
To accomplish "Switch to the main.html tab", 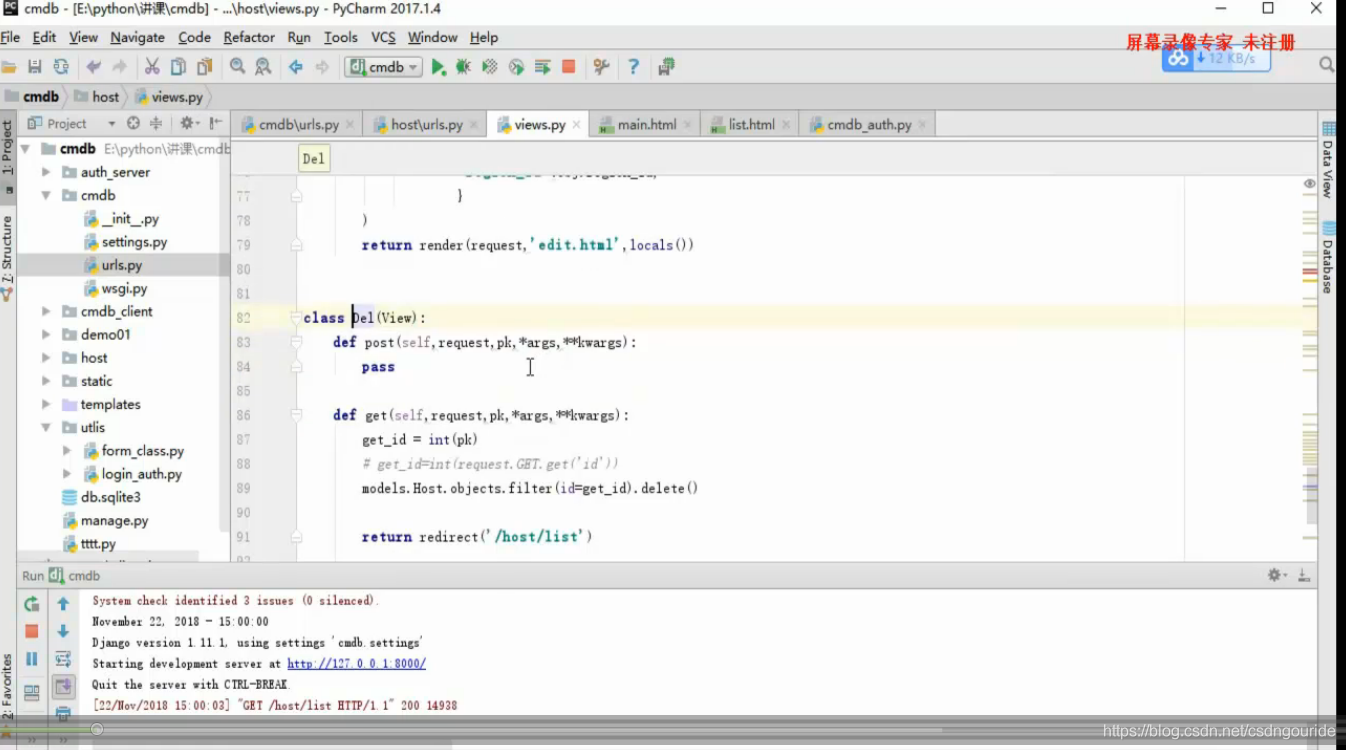I will pyautogui.click(x=646, y=125).
